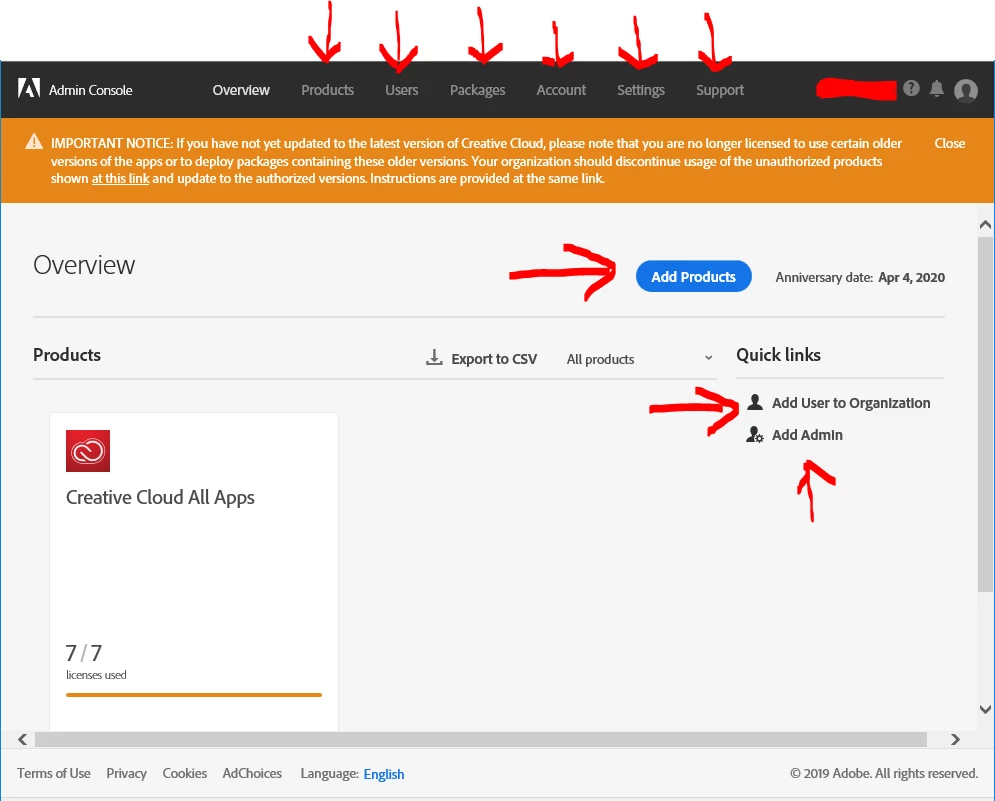
Task: Click the horizontal scrollbar track
Action: [481, 739]
